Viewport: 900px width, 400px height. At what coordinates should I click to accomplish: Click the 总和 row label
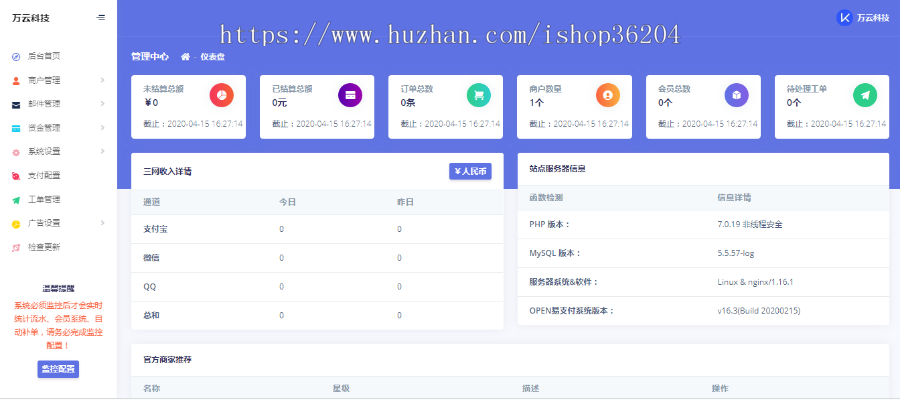coord(151,315)
